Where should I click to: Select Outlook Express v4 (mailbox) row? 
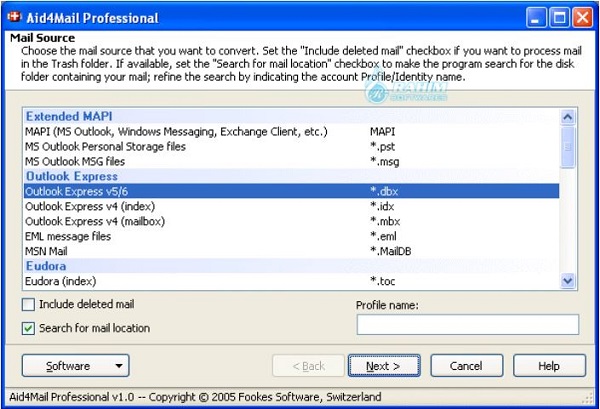coord(292,221)
